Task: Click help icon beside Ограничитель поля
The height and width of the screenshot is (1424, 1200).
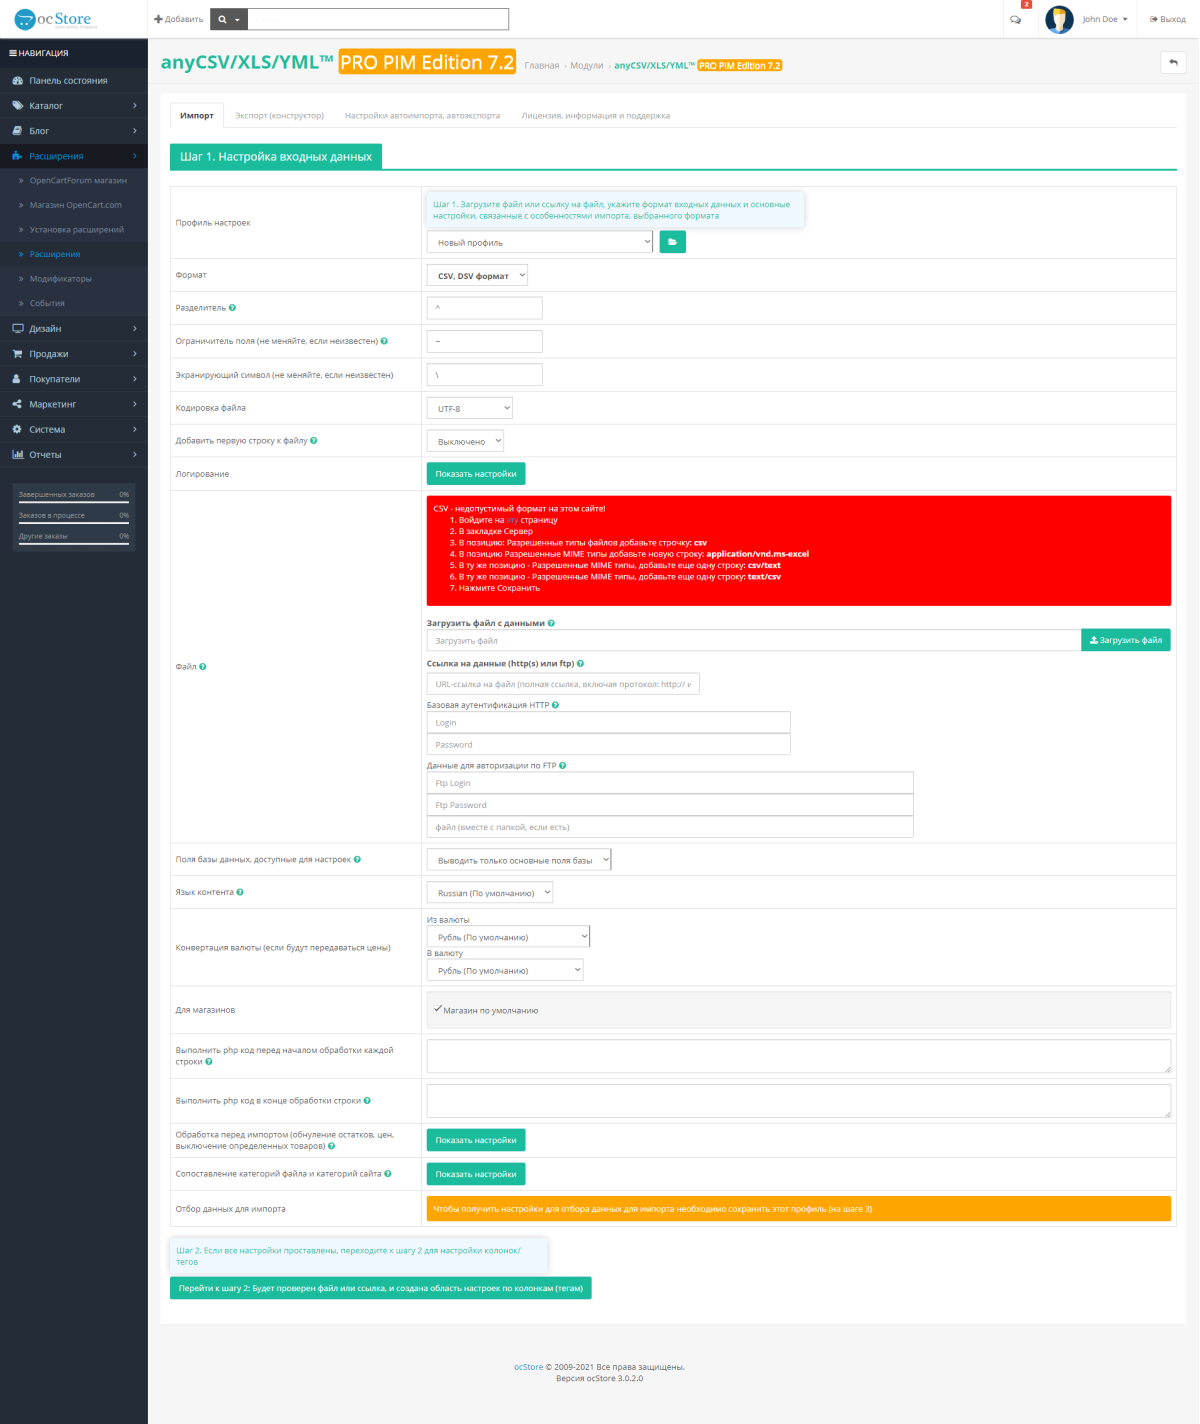Action: (384, 341)
